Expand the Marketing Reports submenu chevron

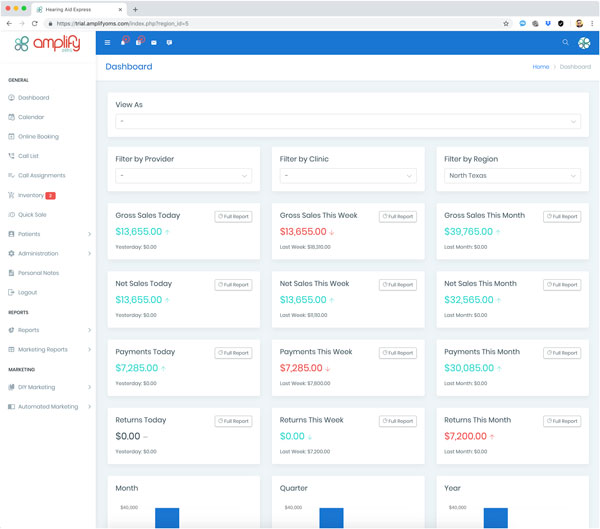coord(89,349)
